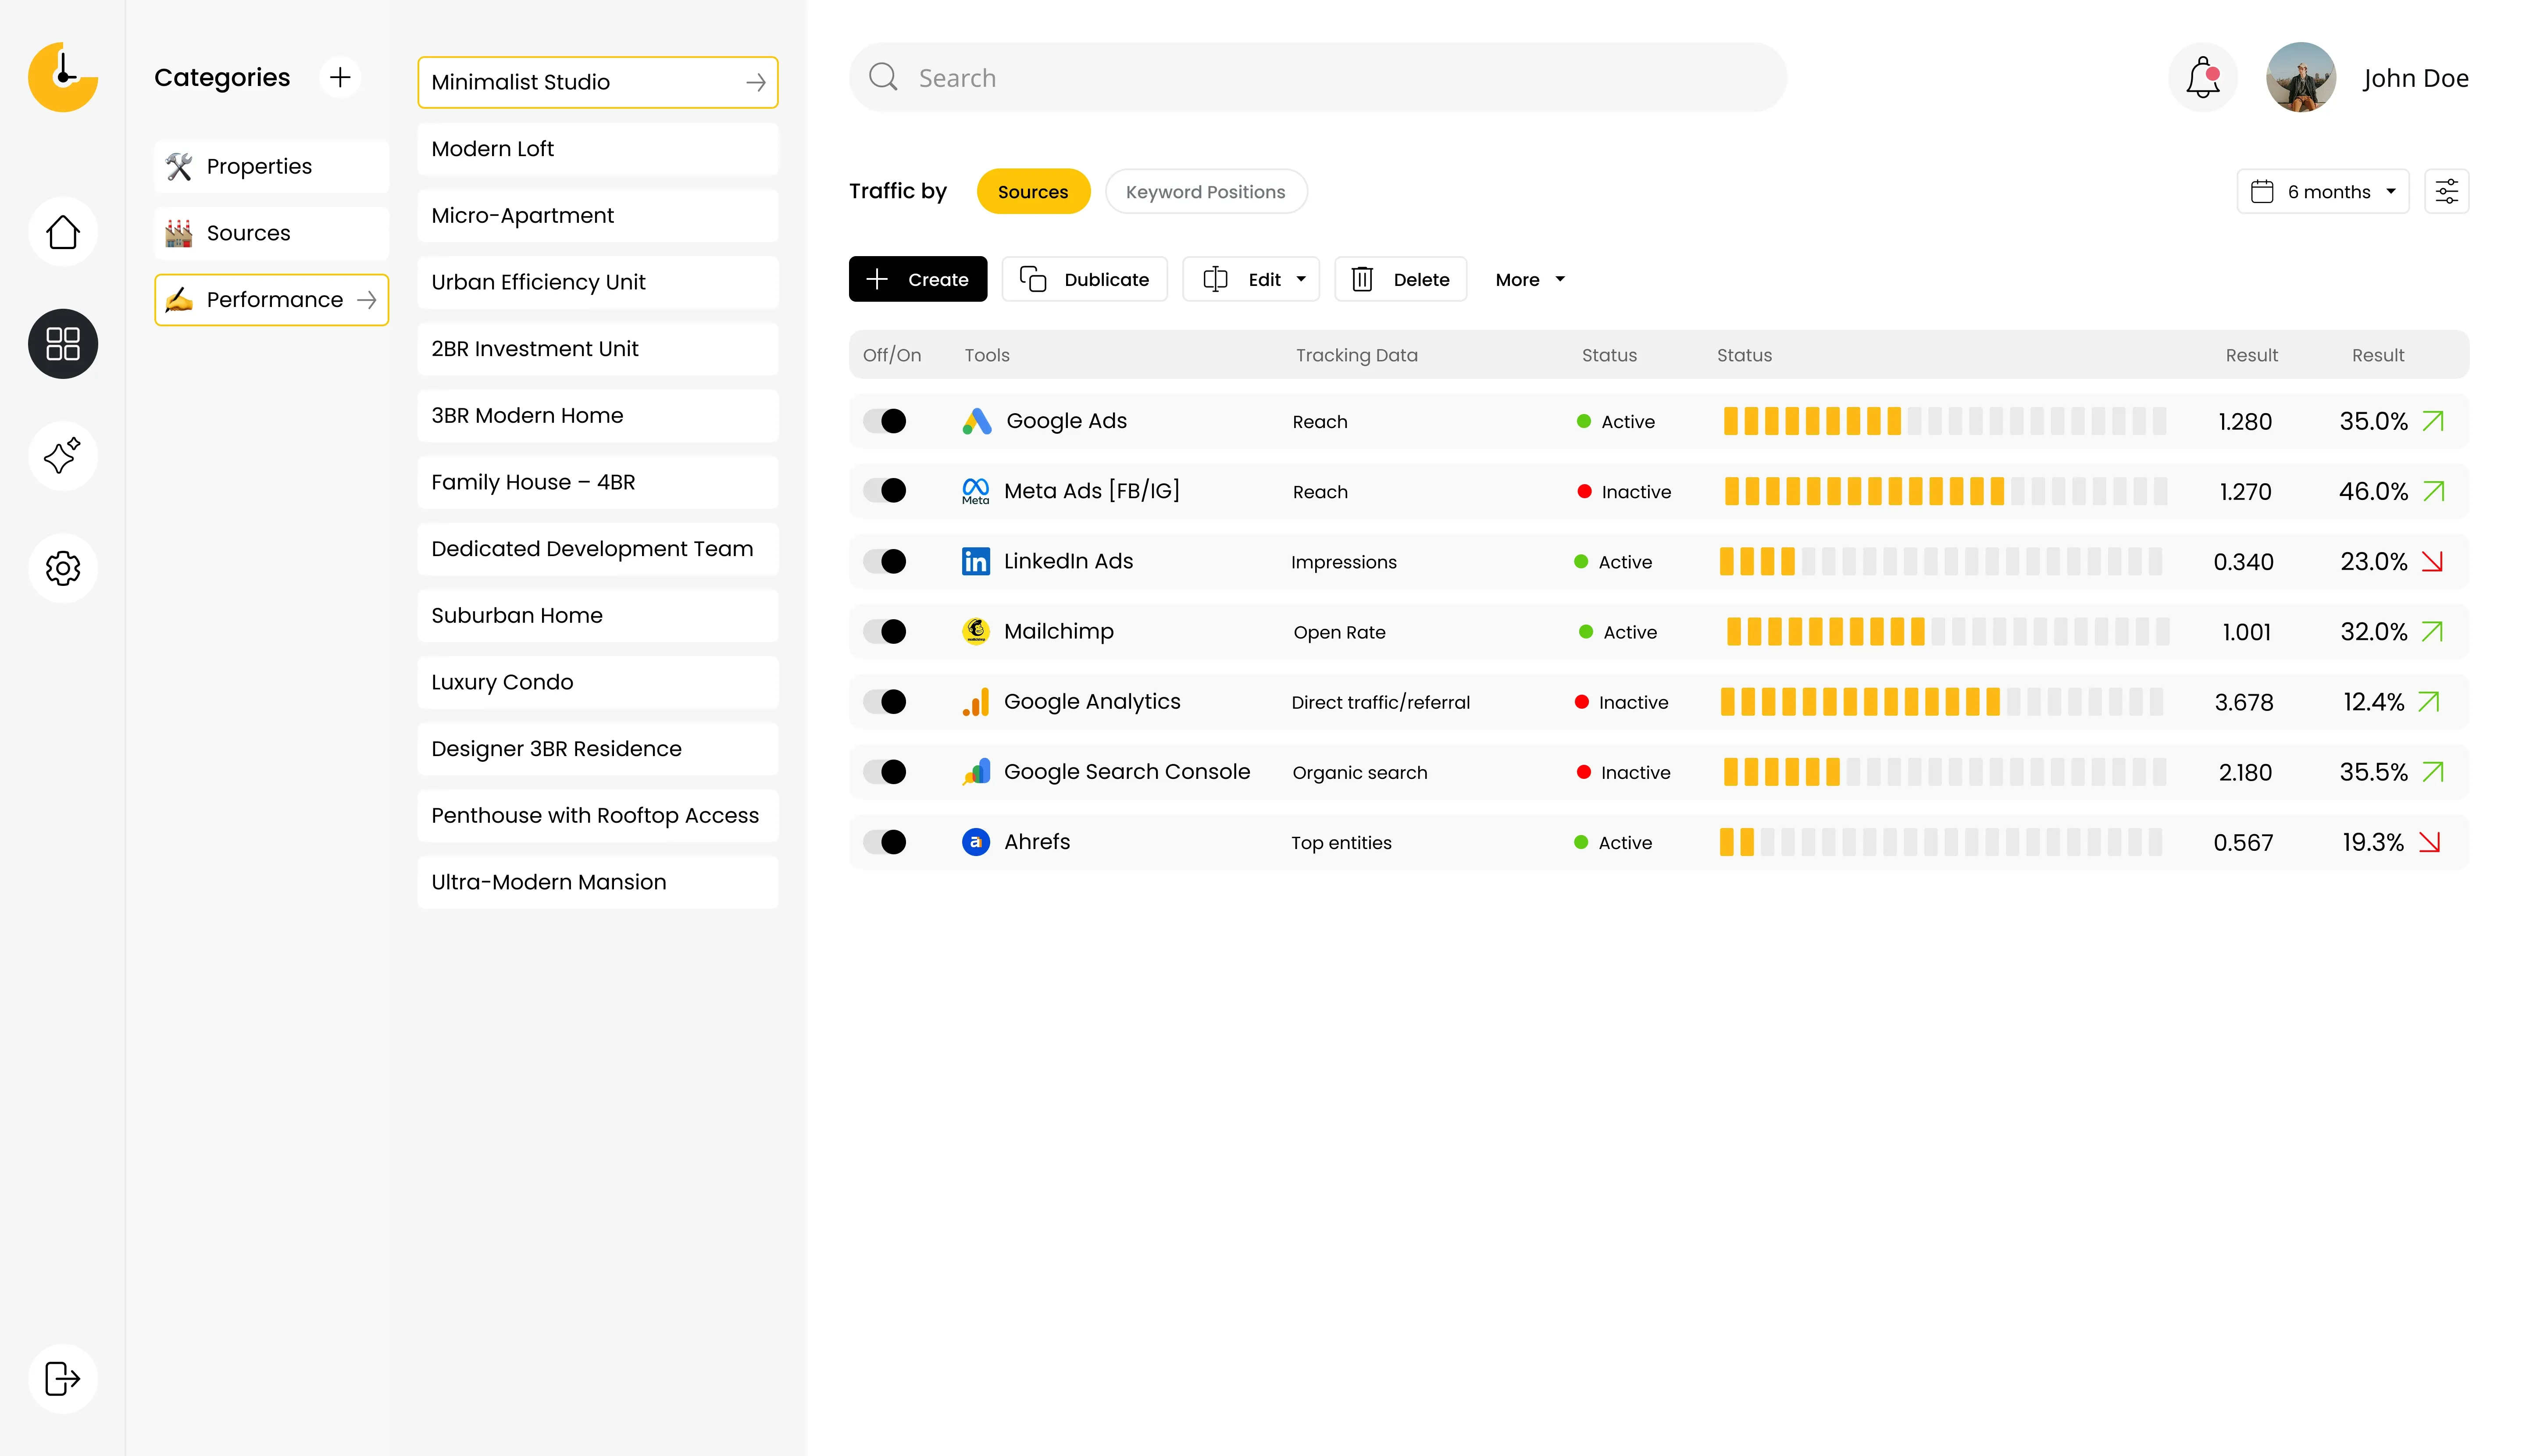Open the dashboard grid icon in sidebar
This screenshot has width=2526, height=1456.
click(63, 344)
